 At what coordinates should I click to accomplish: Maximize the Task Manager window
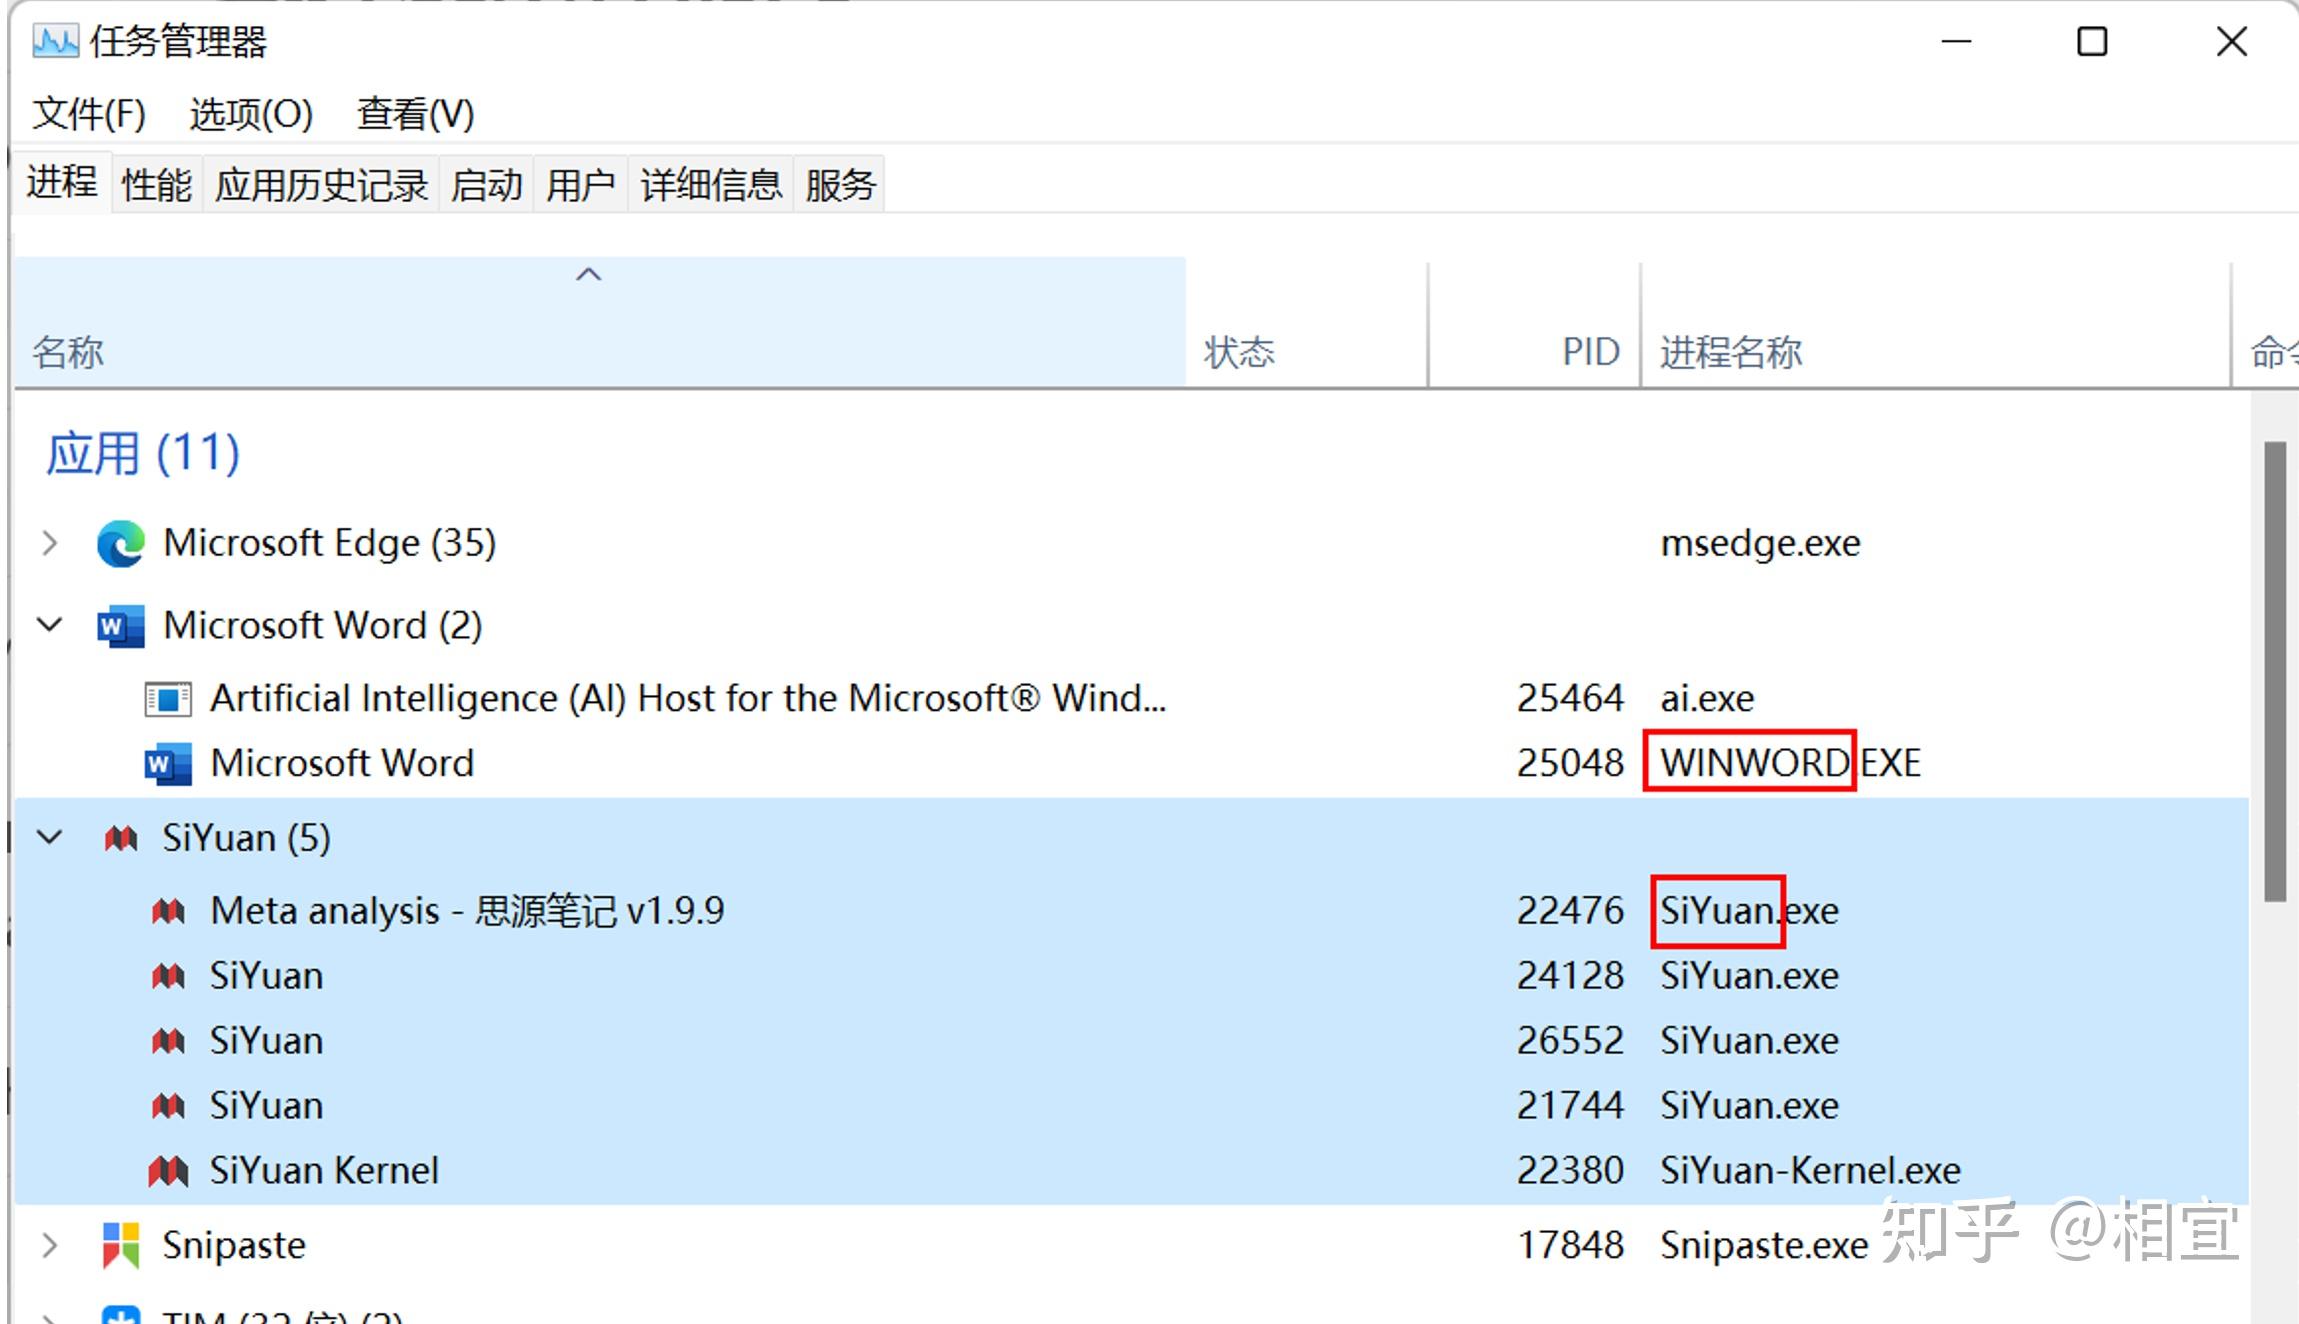[2092, 42]
